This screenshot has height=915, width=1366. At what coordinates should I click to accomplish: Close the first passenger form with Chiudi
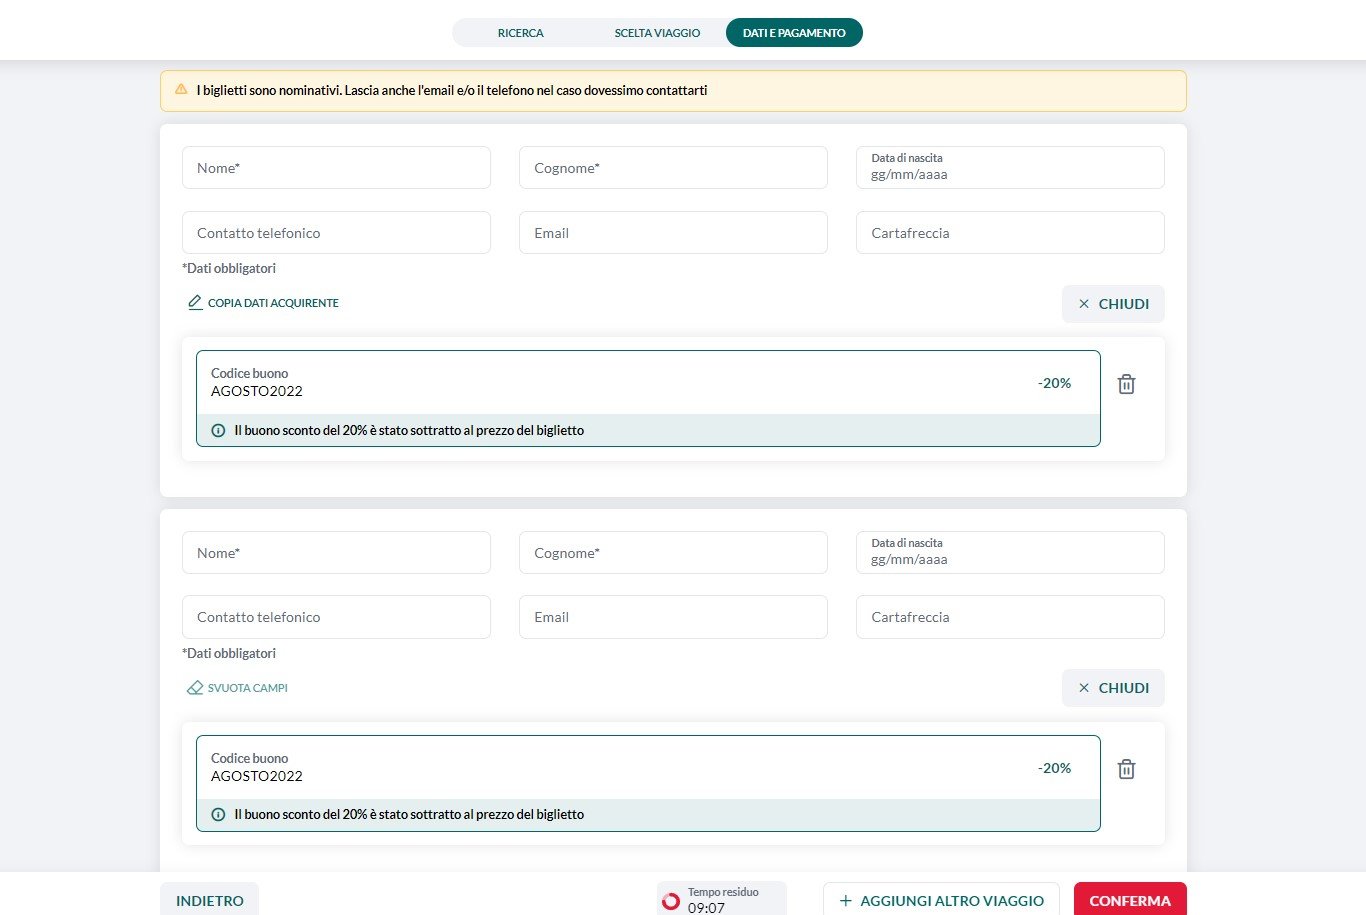coord(1113,304)
